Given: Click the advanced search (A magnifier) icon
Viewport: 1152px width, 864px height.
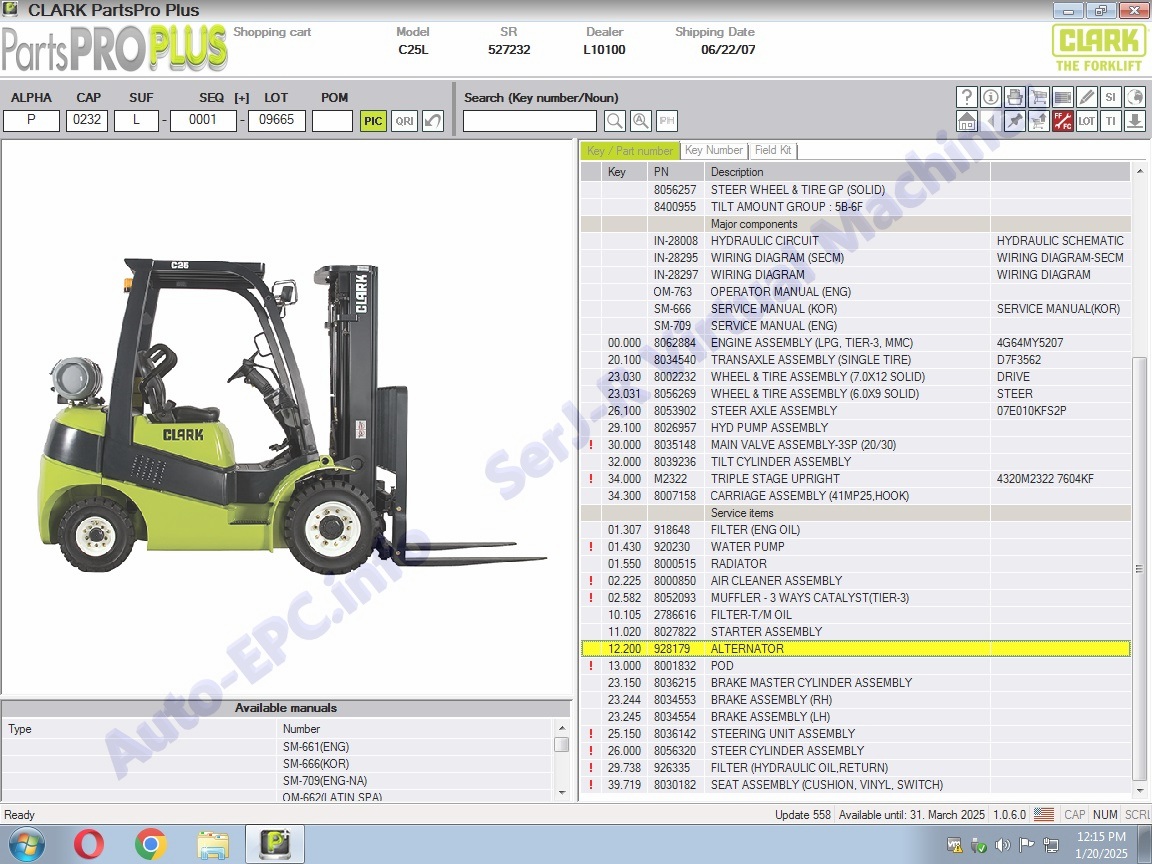Looking at the screenshot, I should click(641, 121).
